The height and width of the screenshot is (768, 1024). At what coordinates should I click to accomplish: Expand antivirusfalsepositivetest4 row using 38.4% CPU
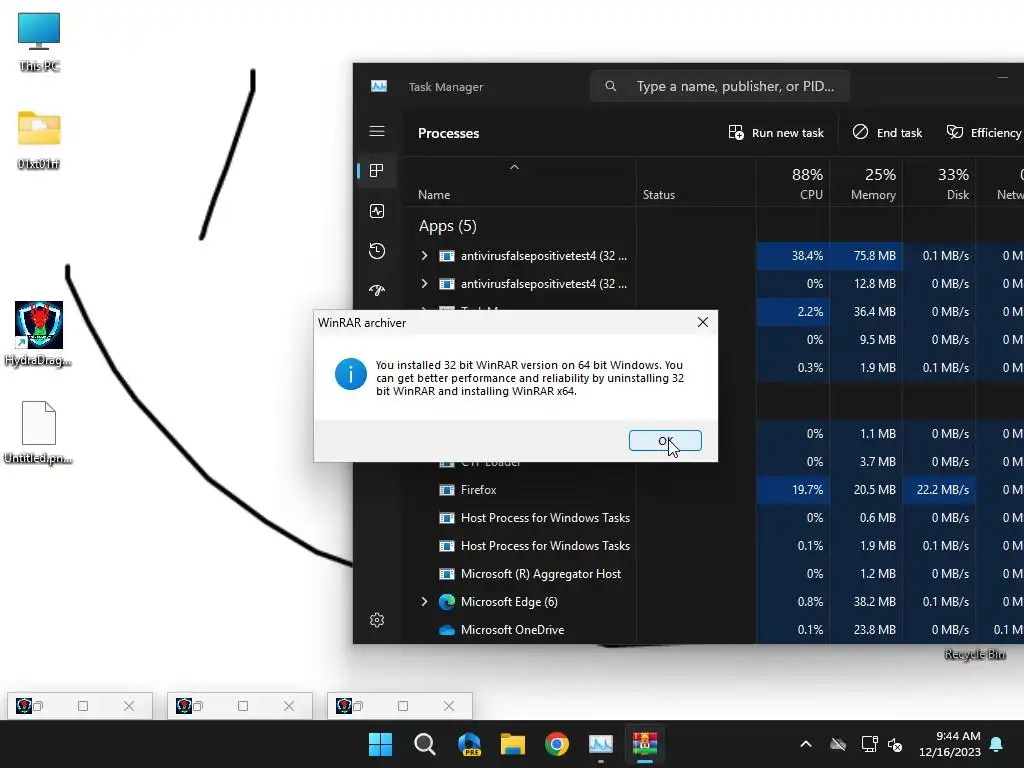pos(424,255)
